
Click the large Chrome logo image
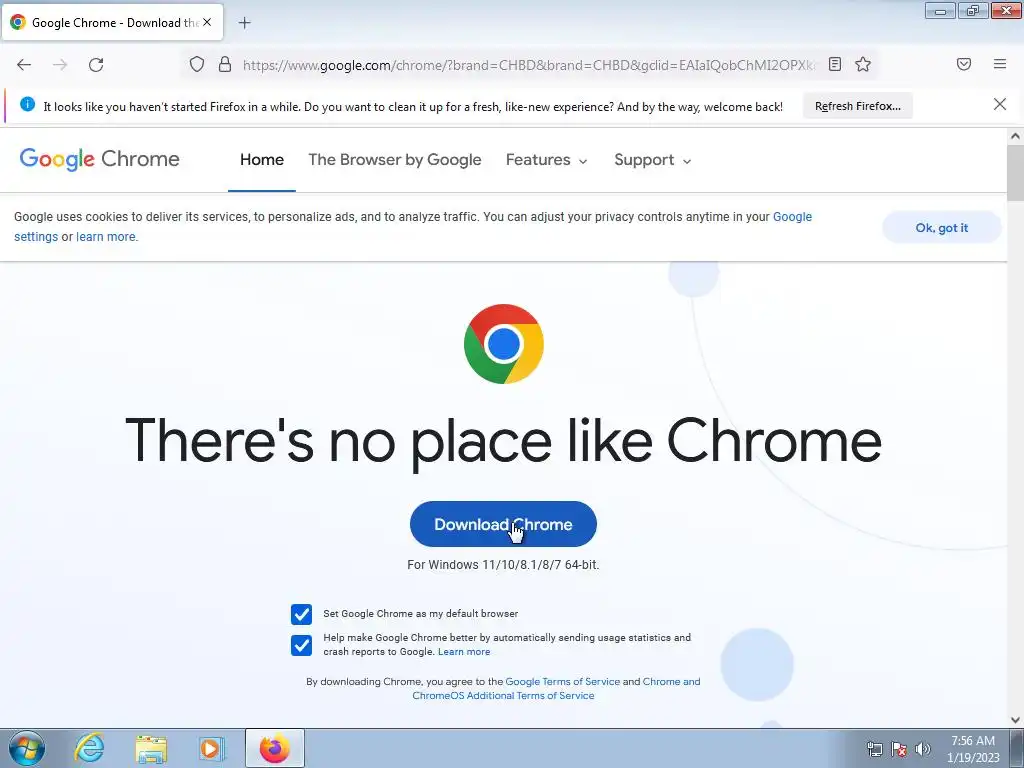pyautogui.click(x=504, y=344)
